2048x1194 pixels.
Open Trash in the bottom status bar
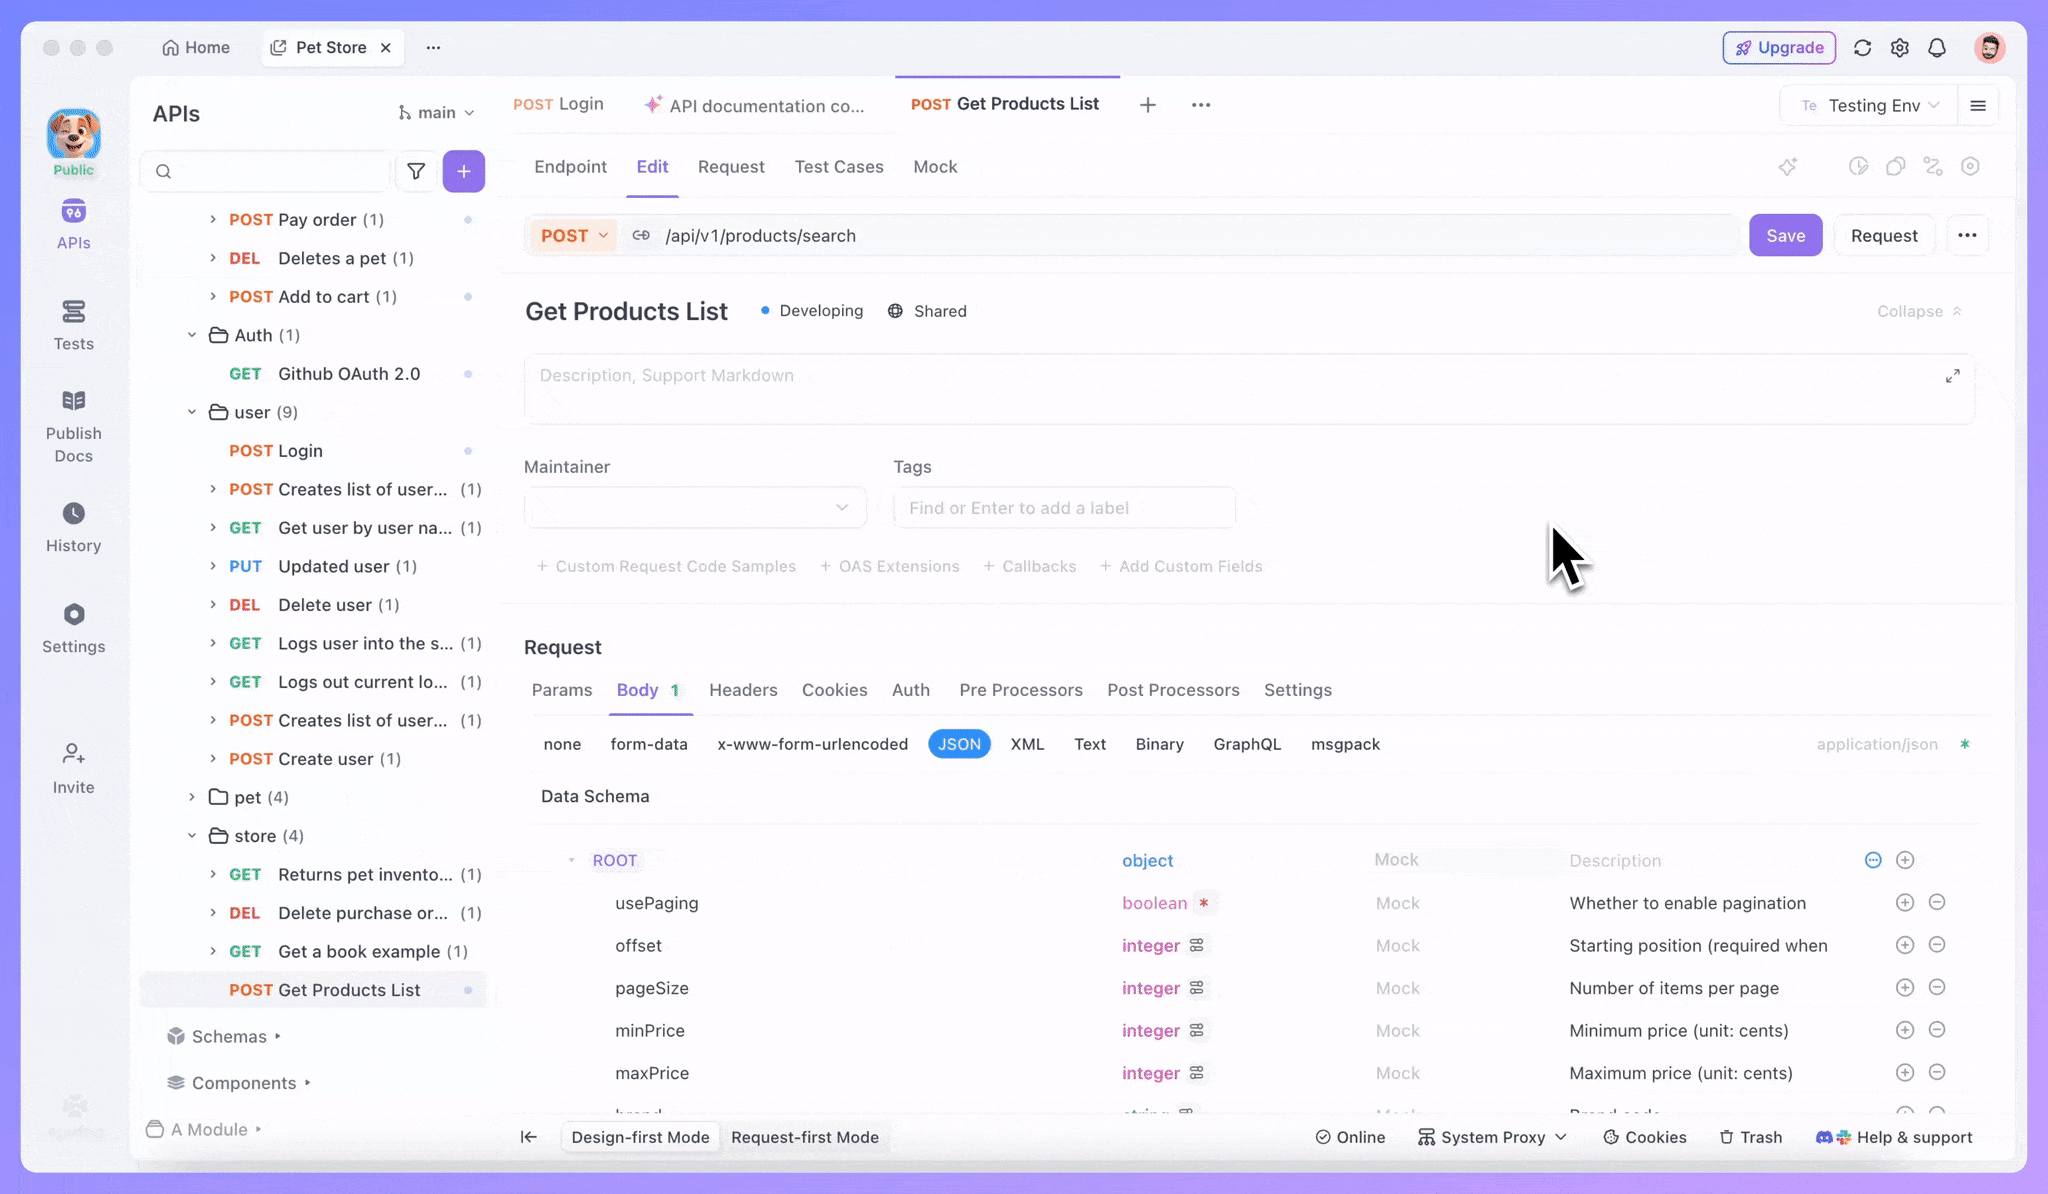pos(1751,1137)
